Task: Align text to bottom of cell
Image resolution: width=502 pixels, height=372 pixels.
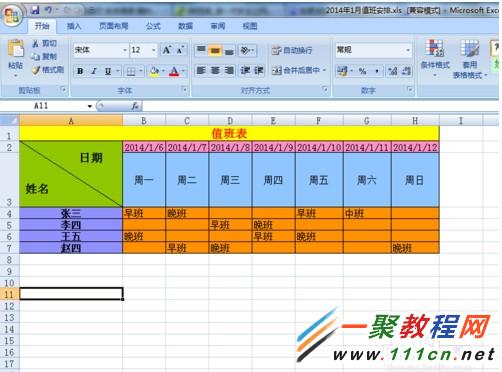Action: (229, 50)
